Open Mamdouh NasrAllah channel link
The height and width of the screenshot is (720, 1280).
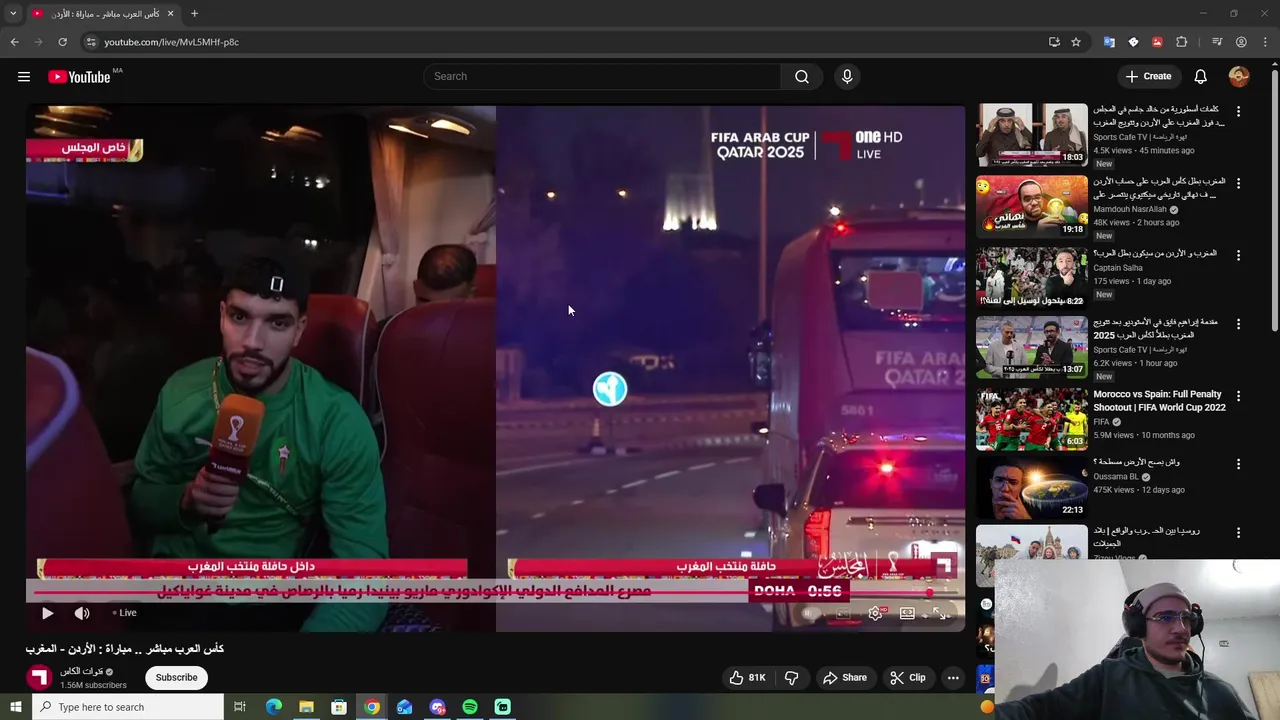click(1130, 210)
